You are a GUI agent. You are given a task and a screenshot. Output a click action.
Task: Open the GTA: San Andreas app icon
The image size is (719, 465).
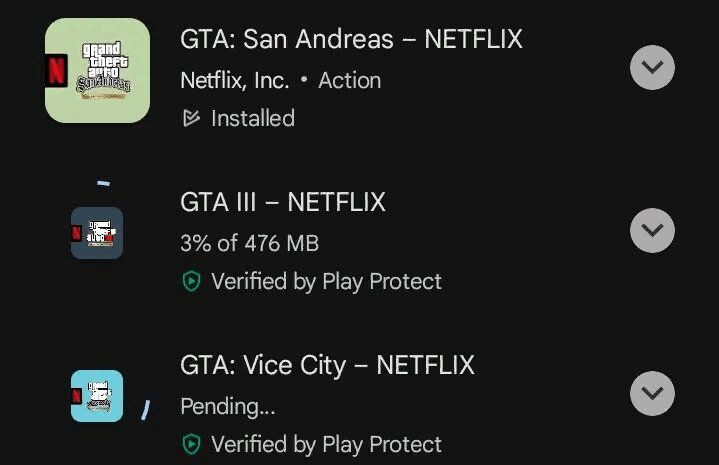pos(98,70)
